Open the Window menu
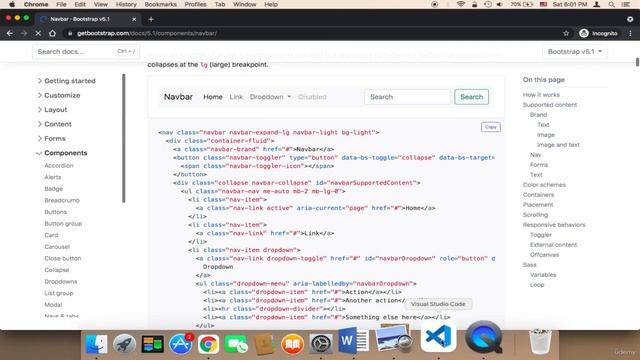Image resolution: width=640 pixels, height=360 pixels. [x=244, y=4]
